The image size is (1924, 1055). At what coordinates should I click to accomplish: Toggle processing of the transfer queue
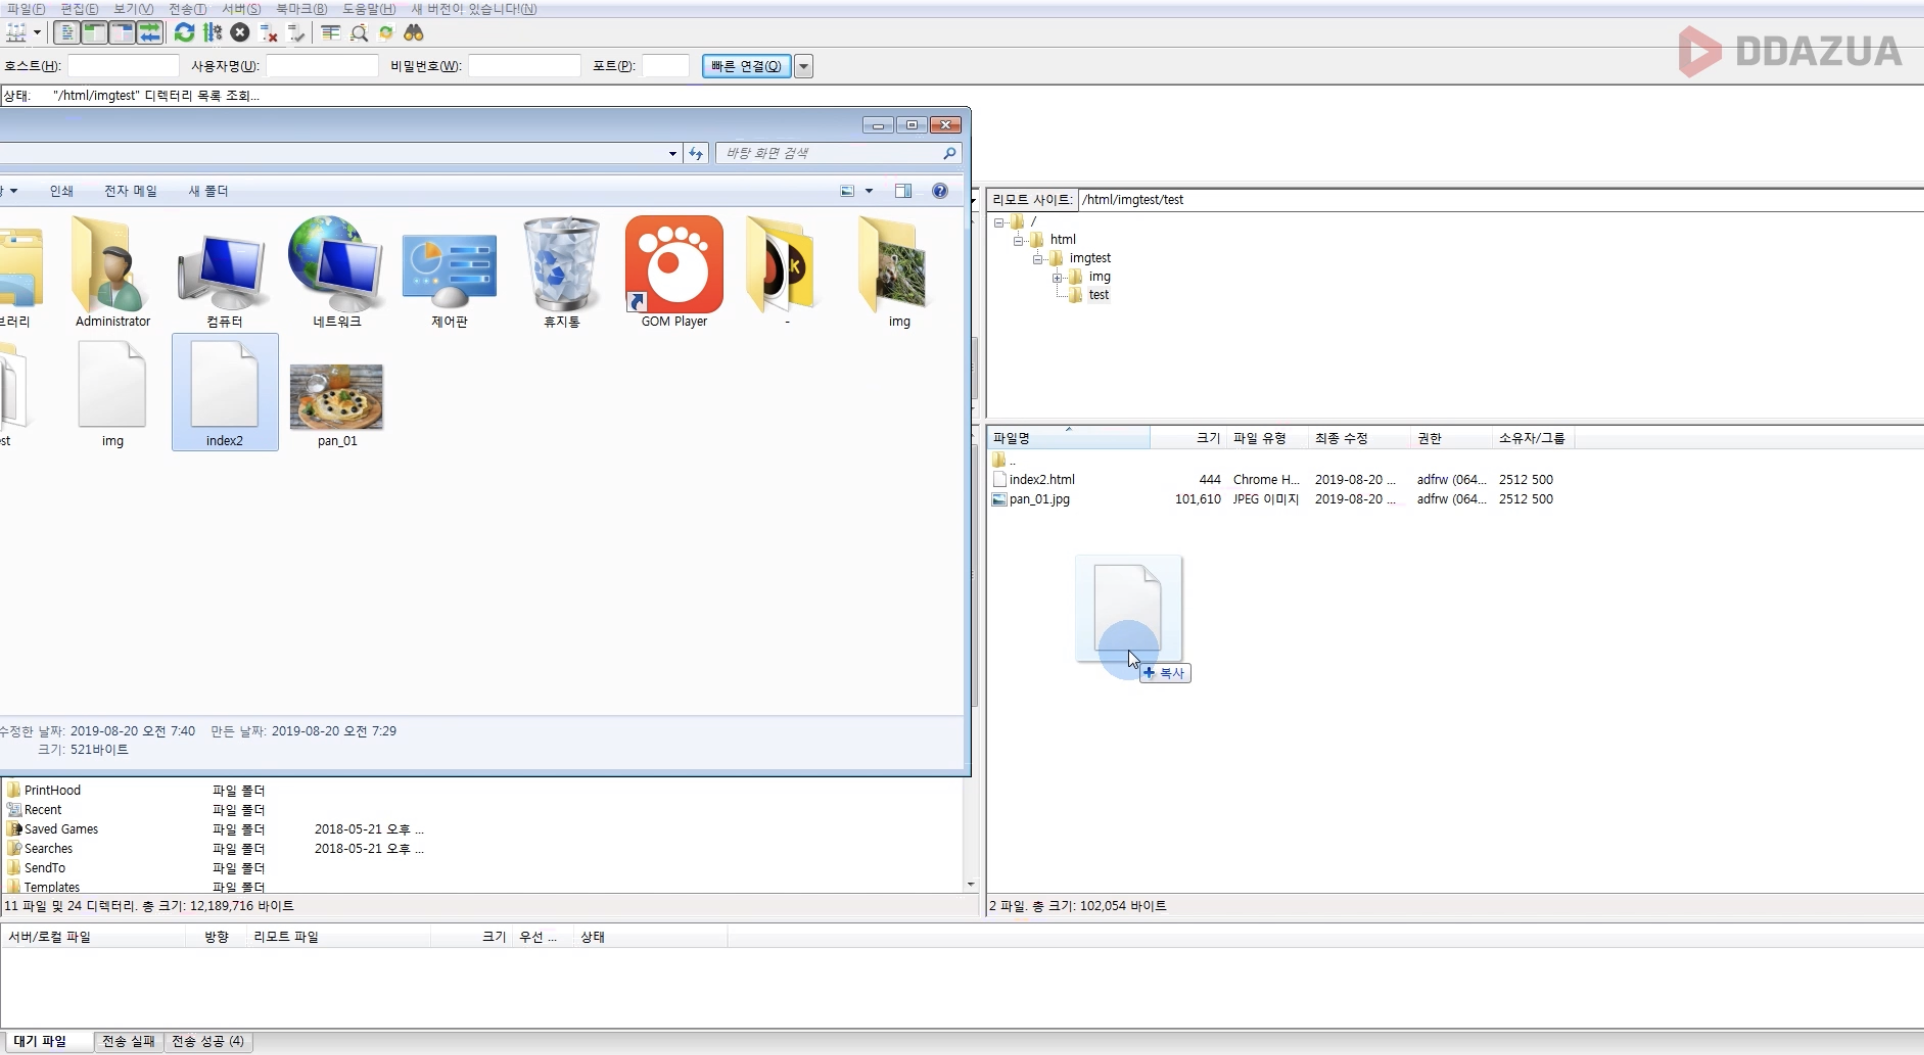[x=212, y=33]
